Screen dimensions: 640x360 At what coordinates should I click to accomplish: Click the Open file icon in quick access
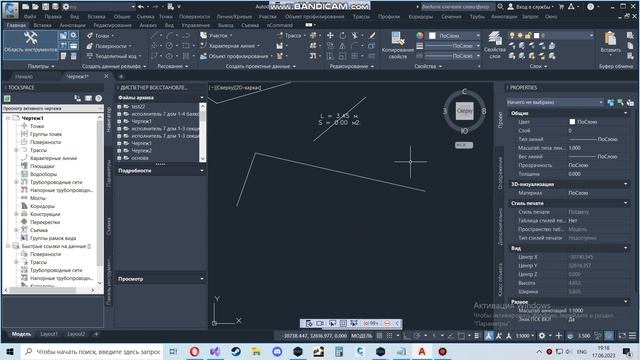[35, 7]
